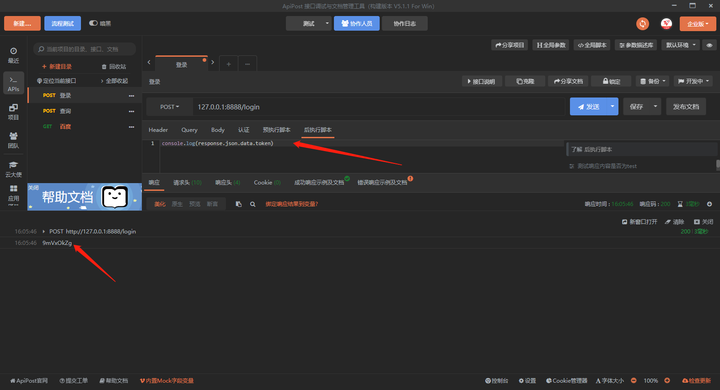
Task: Click the plus icon after response time
Action: tap(709, 204)
